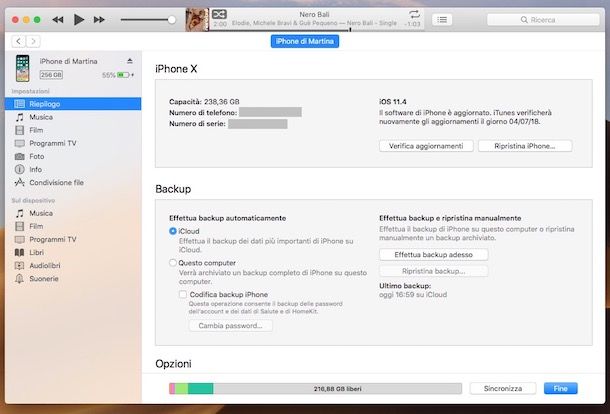Skip to the next track
The image size is (610, 414).
pyautogui.click(x=99, y=19)
